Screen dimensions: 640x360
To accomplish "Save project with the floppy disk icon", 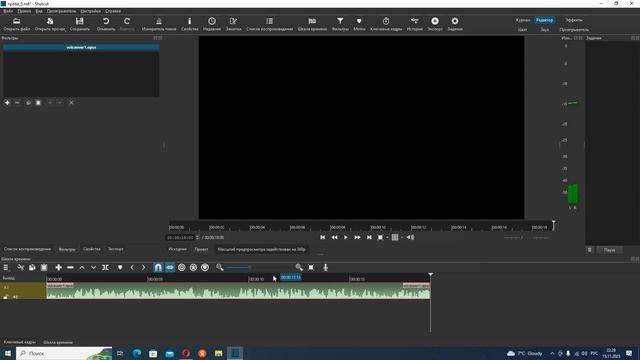I will coord(80,21).
